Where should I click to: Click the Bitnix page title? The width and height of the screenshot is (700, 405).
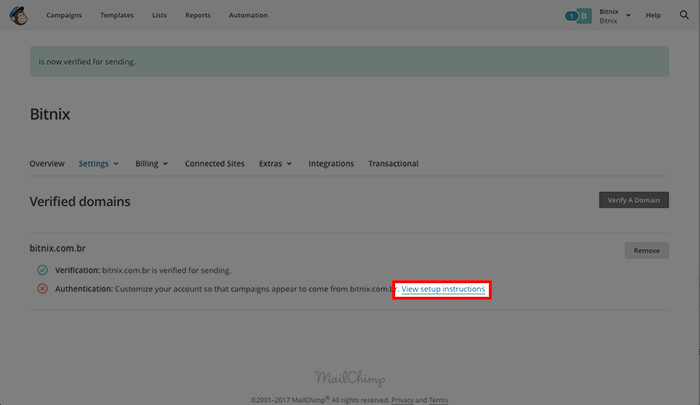tap(50, 114)
